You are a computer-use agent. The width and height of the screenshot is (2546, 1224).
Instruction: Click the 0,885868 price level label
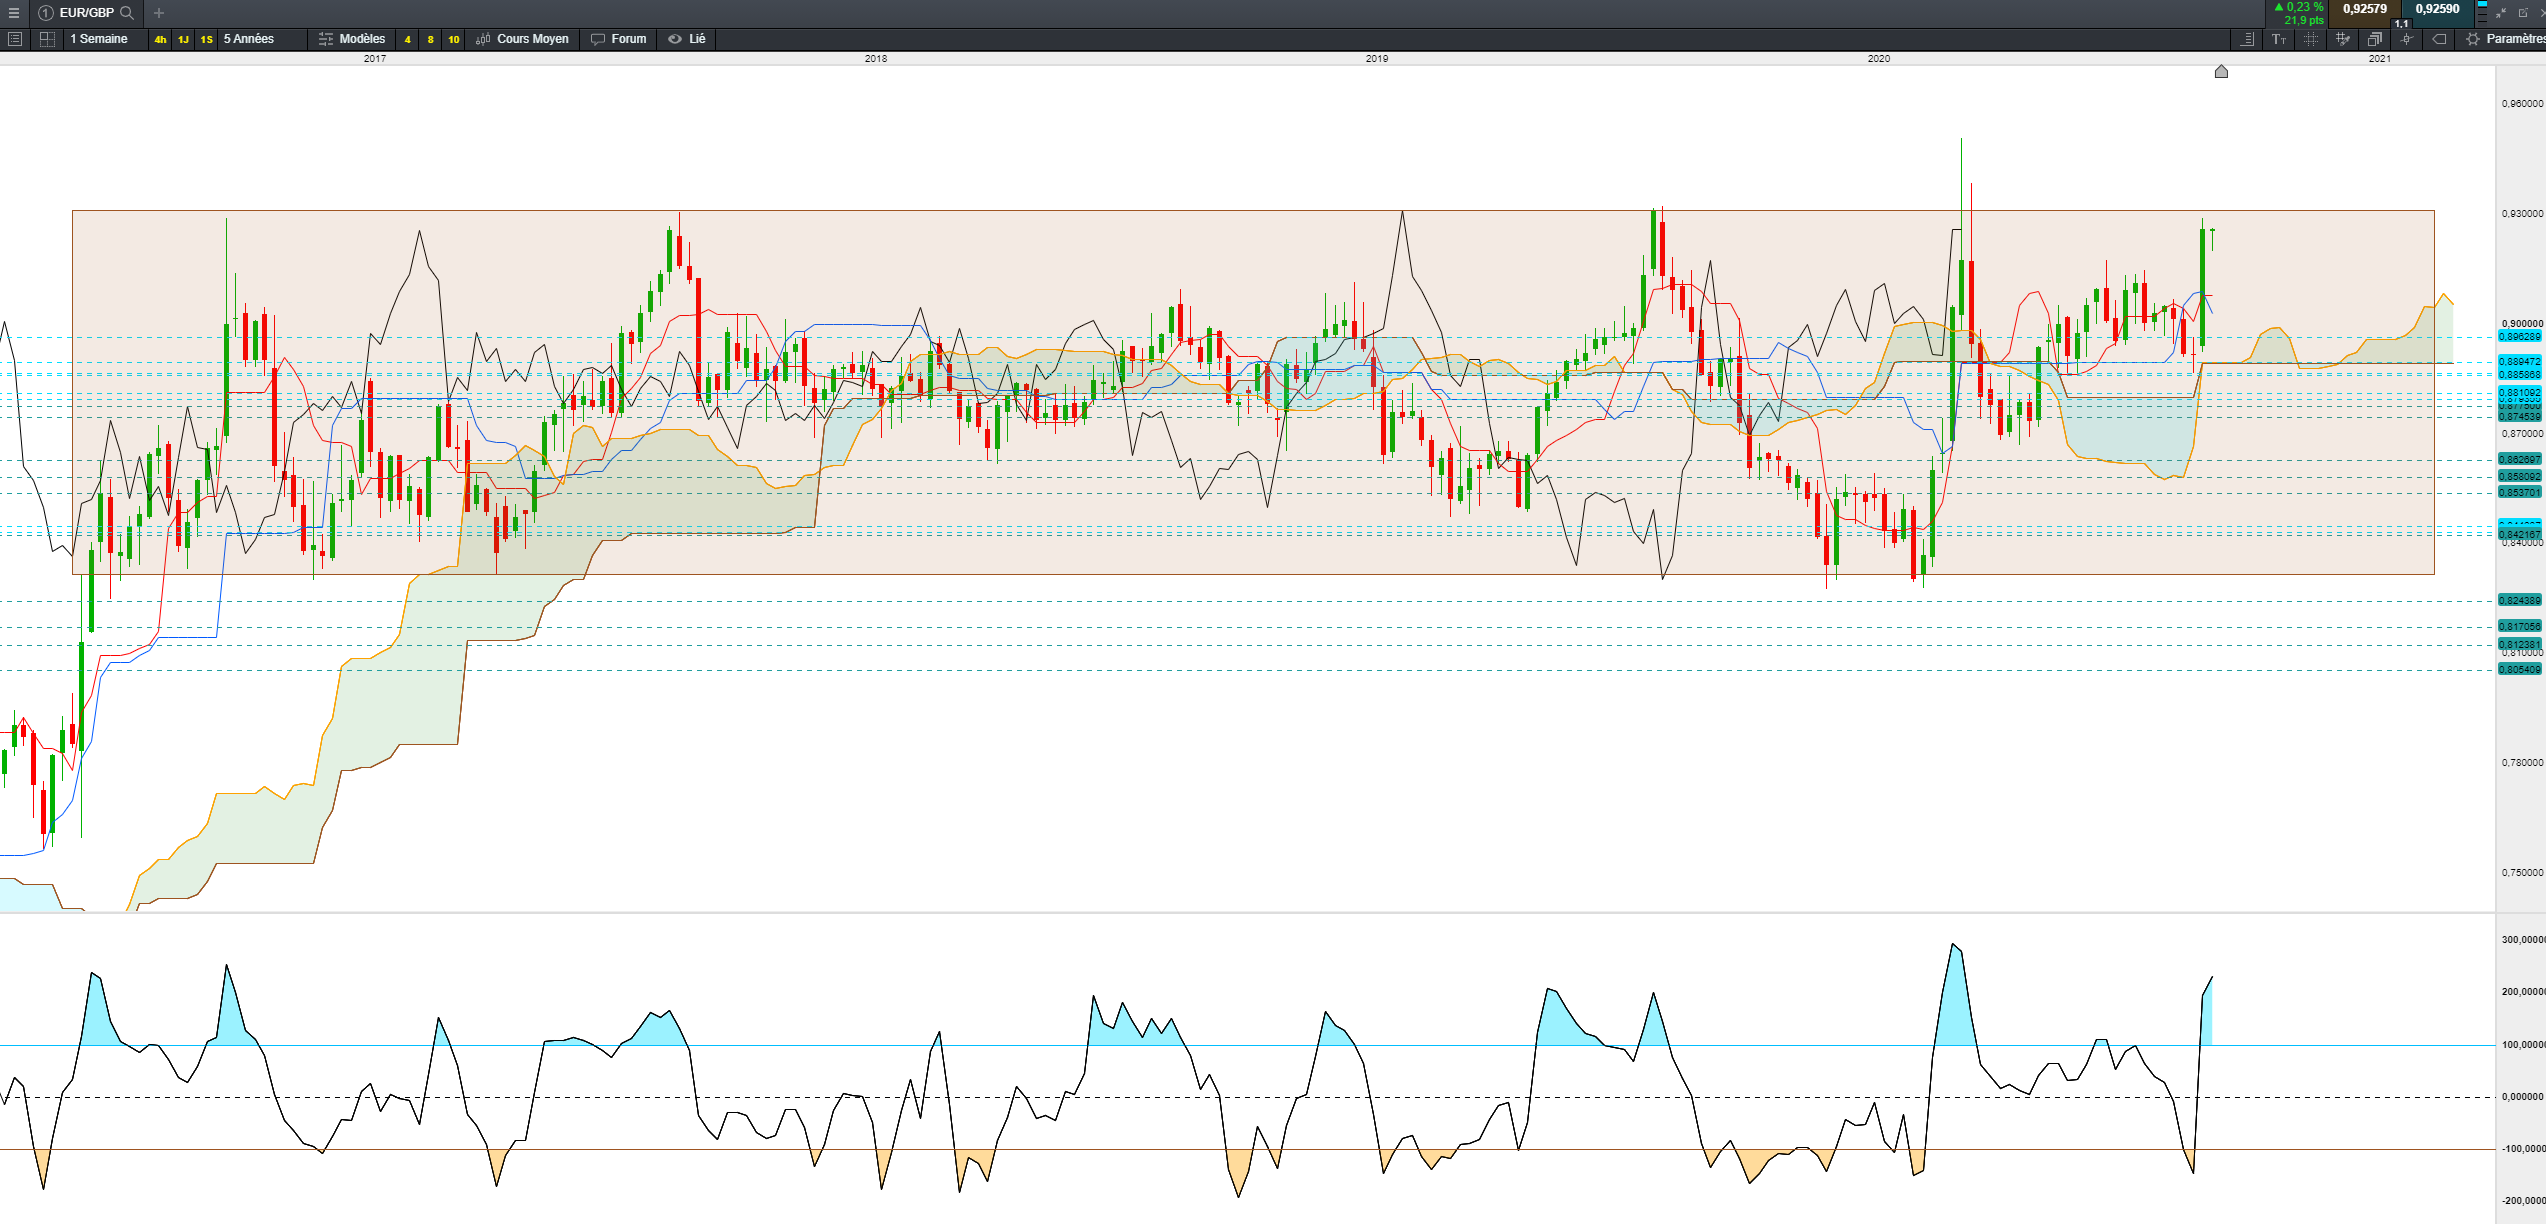click(x=2520, y=375)
